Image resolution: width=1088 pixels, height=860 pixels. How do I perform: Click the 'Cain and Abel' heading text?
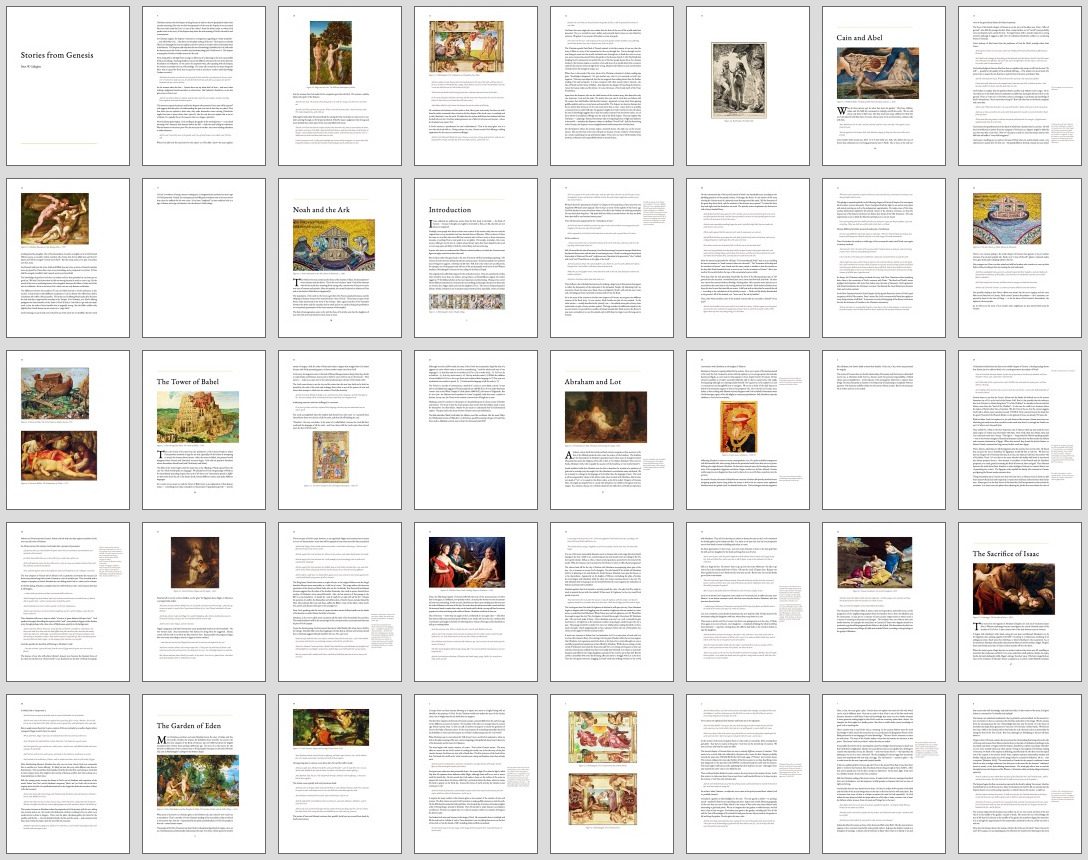859,37
